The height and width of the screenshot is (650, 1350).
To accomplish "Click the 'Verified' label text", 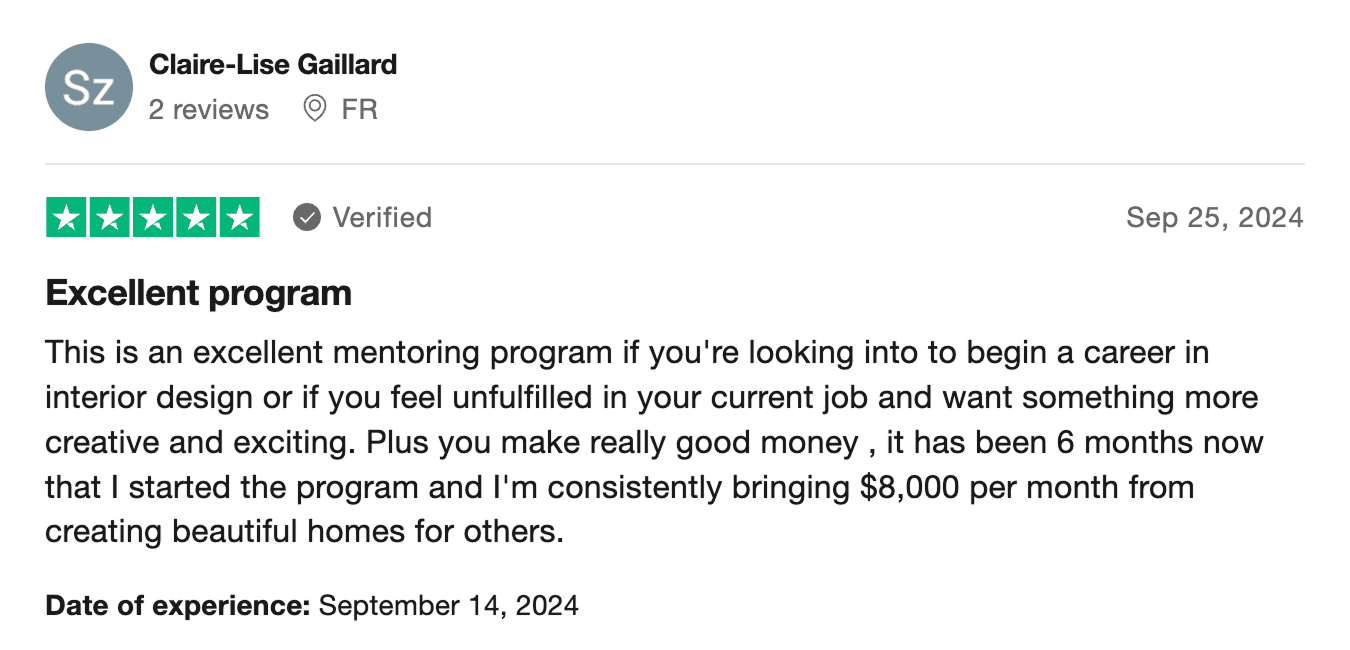I will tap(382, 217).
